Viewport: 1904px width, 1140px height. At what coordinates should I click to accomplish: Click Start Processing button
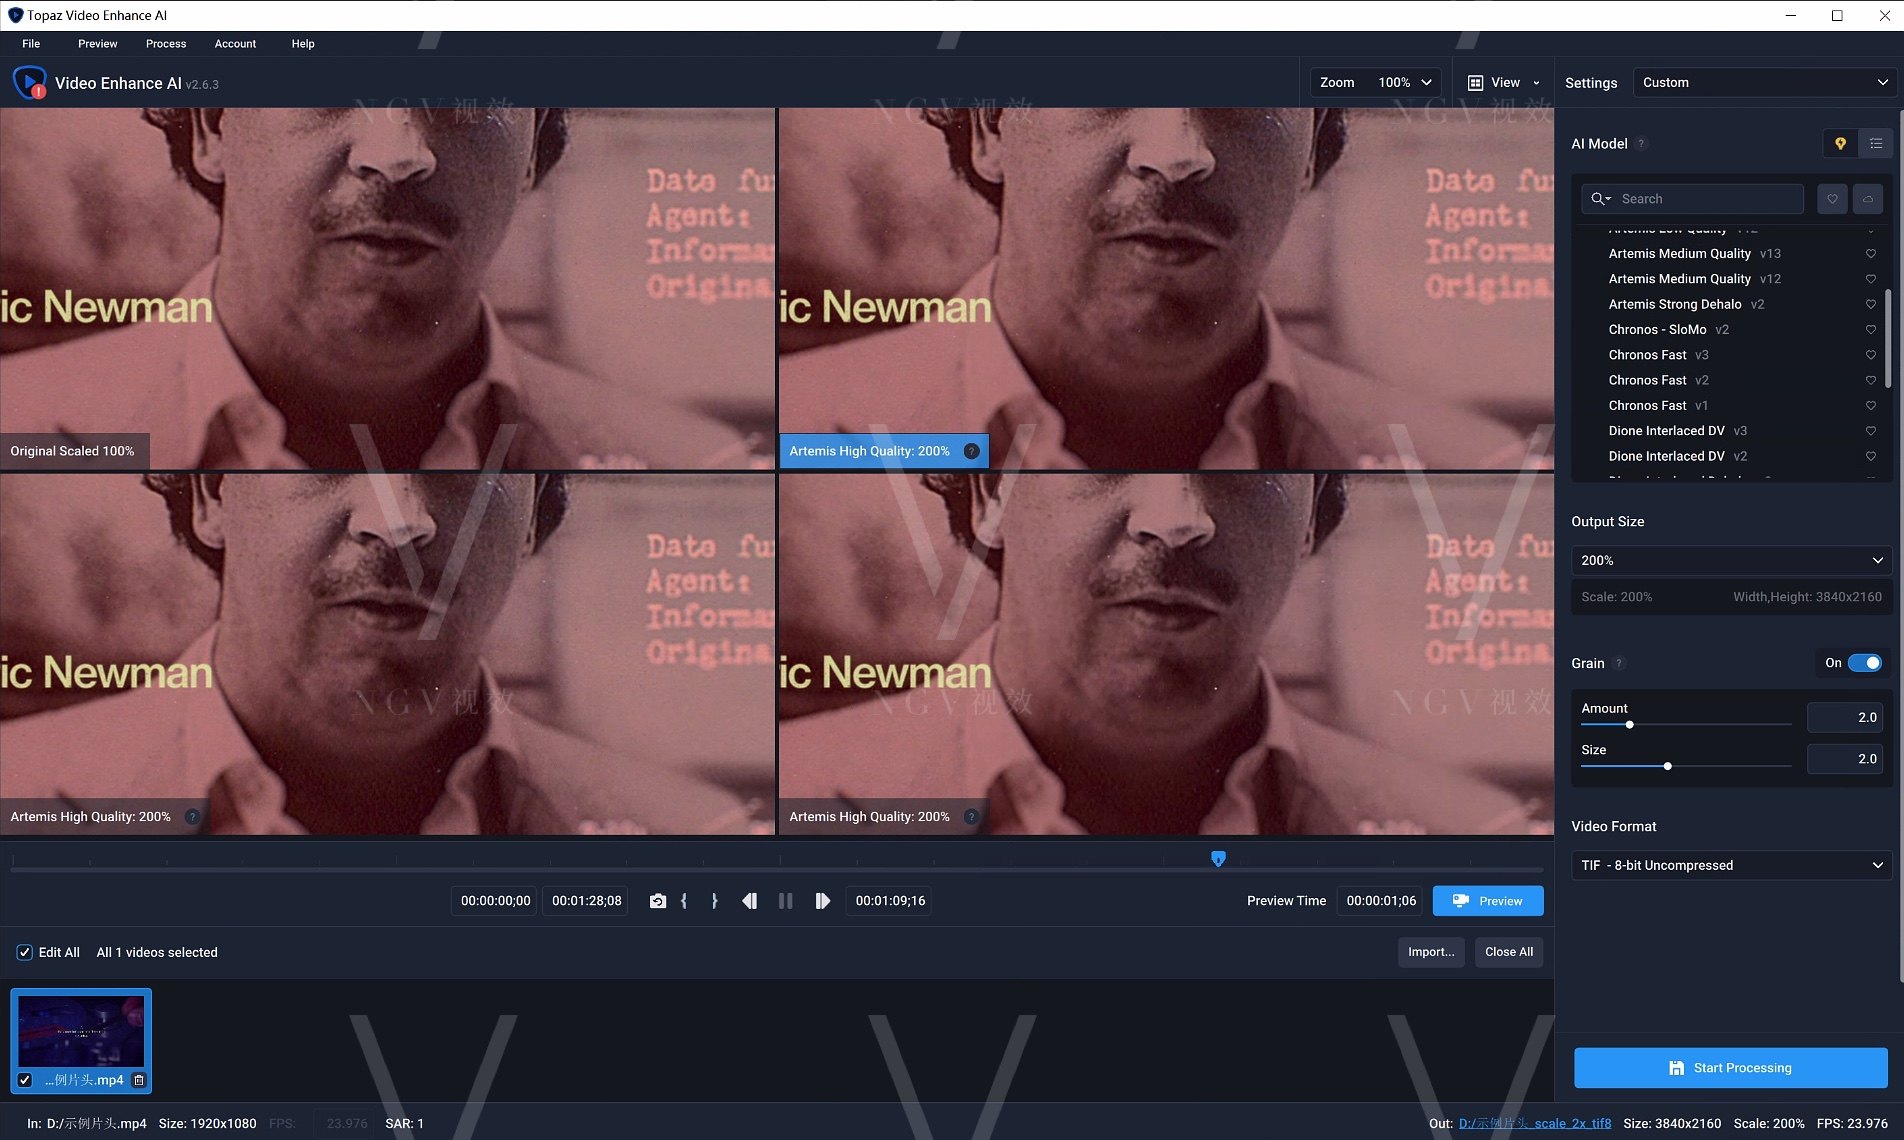[1731, 1068]
